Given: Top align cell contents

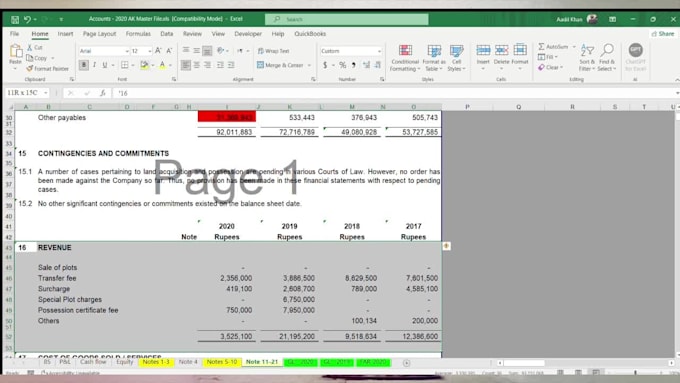Looking at the screenshot, I should click(186, 51).
